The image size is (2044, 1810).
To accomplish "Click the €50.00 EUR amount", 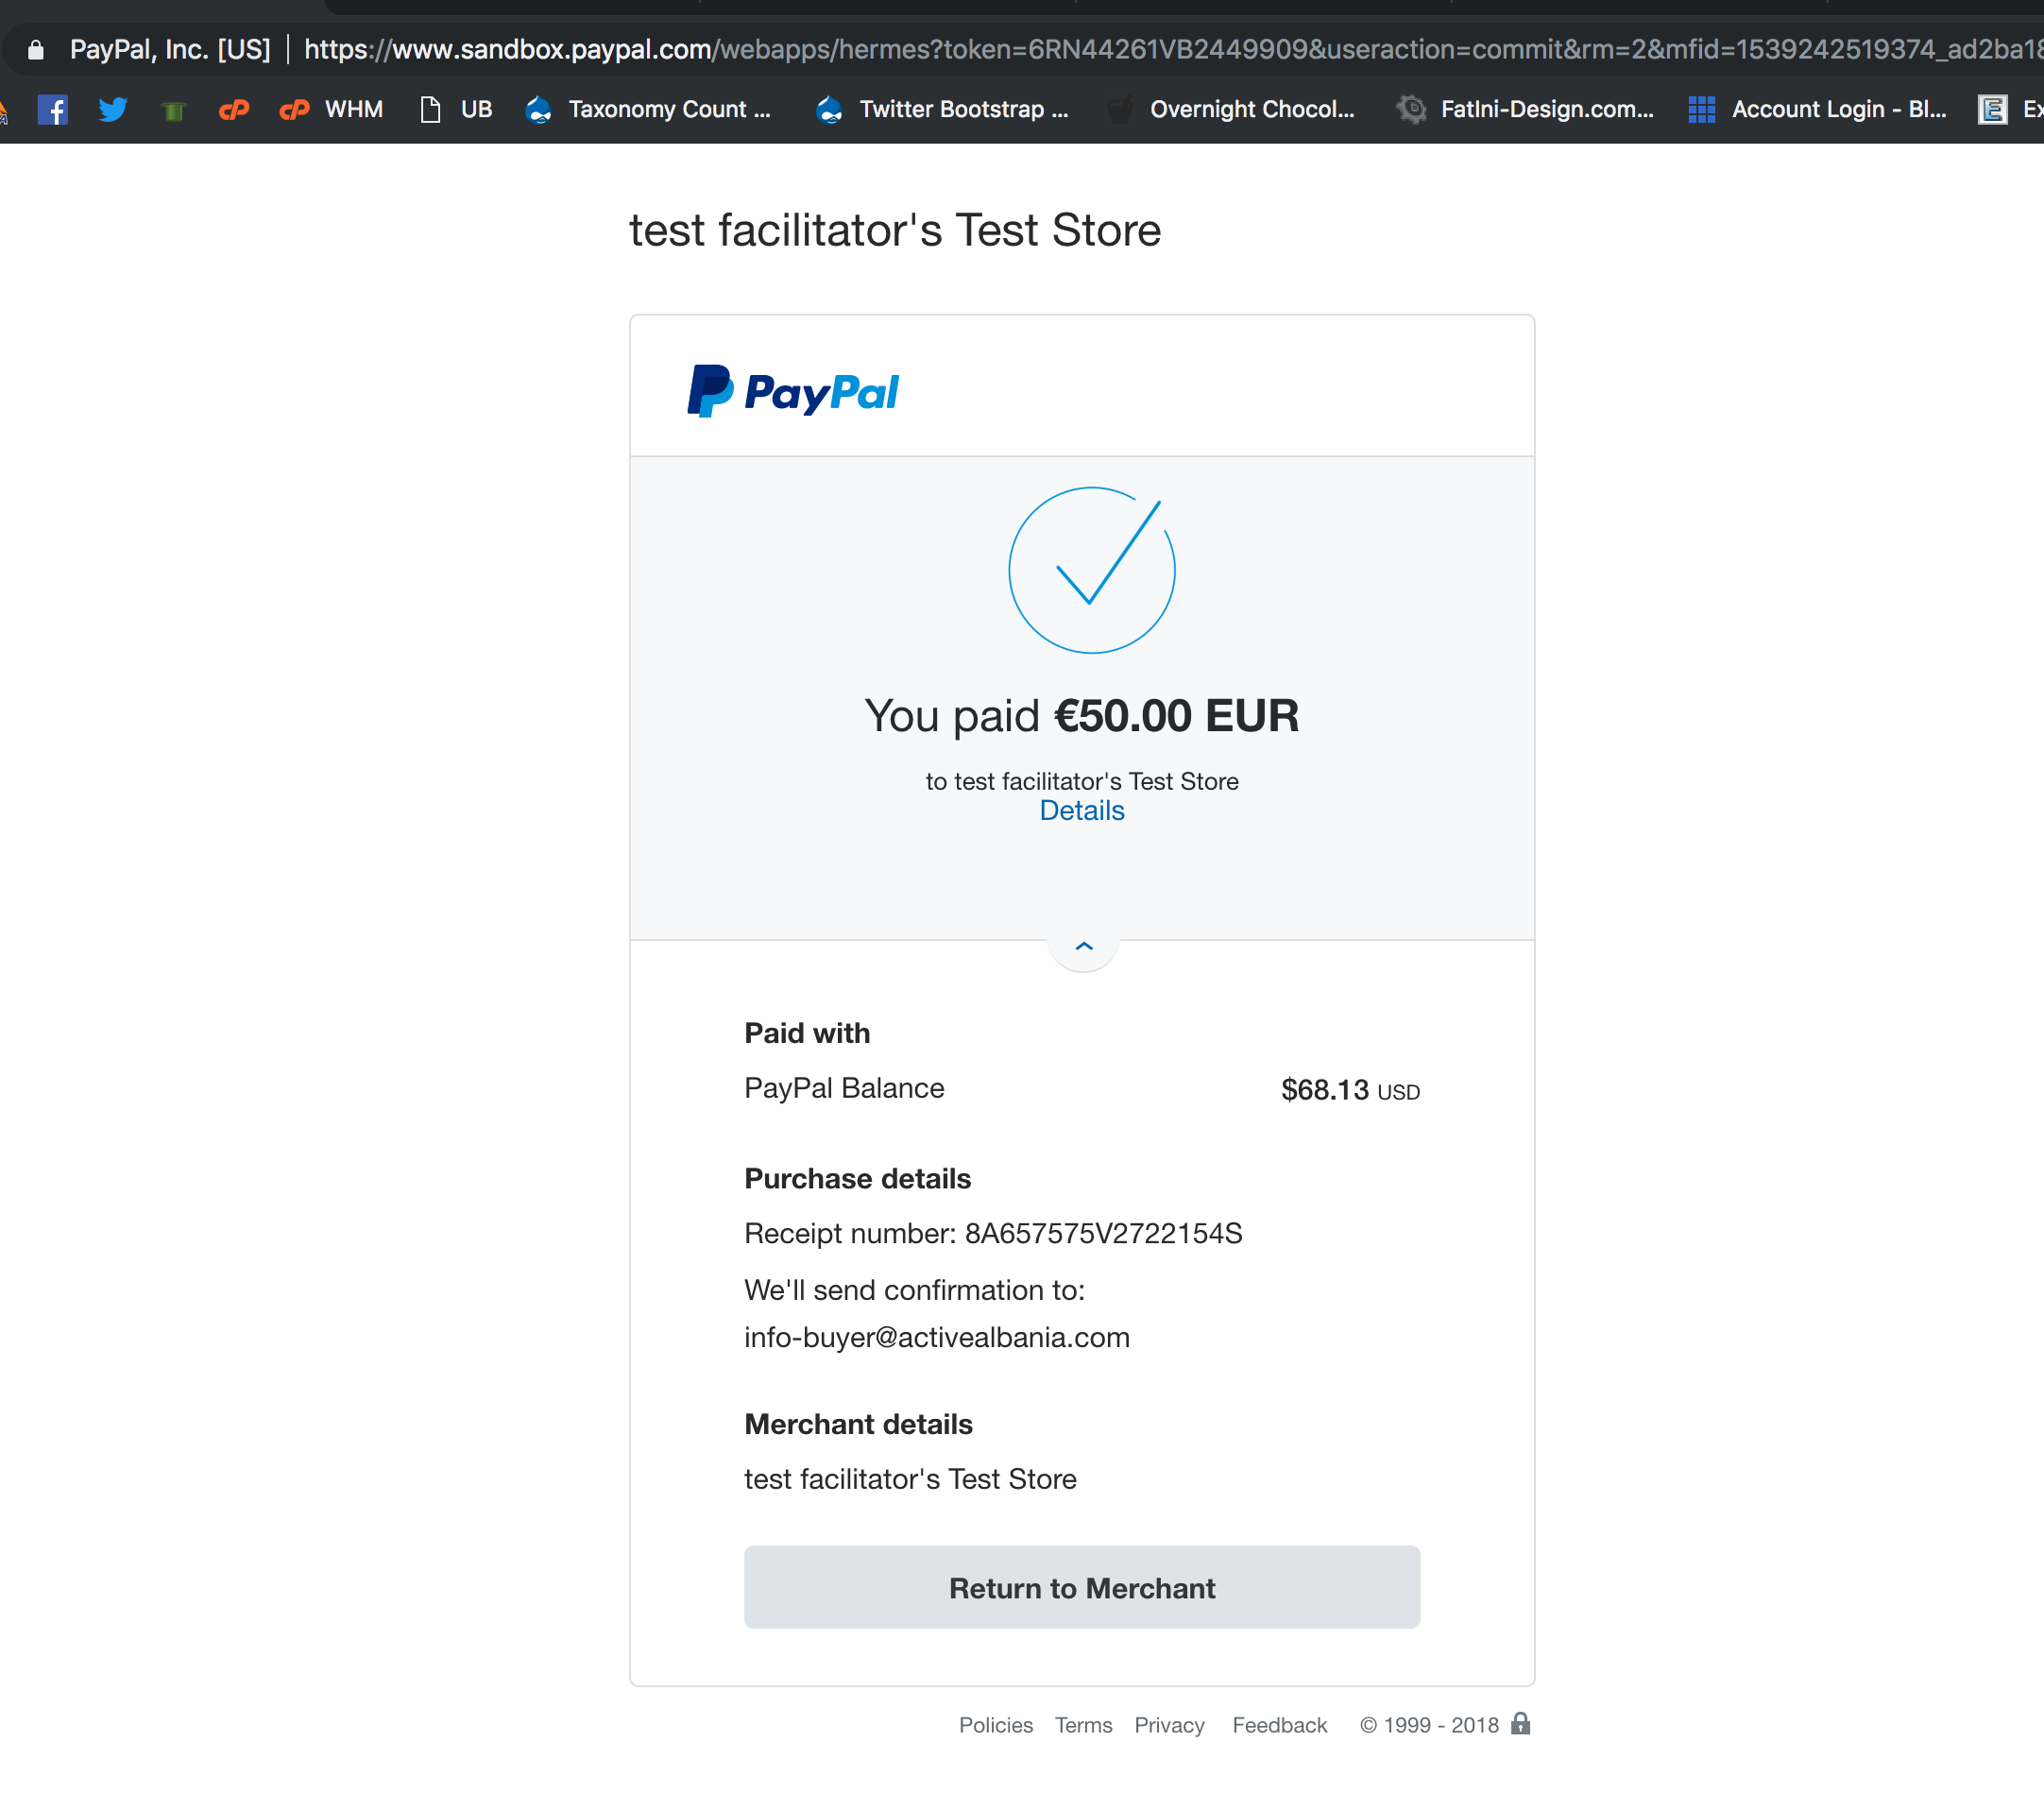I will point(1177,715).
